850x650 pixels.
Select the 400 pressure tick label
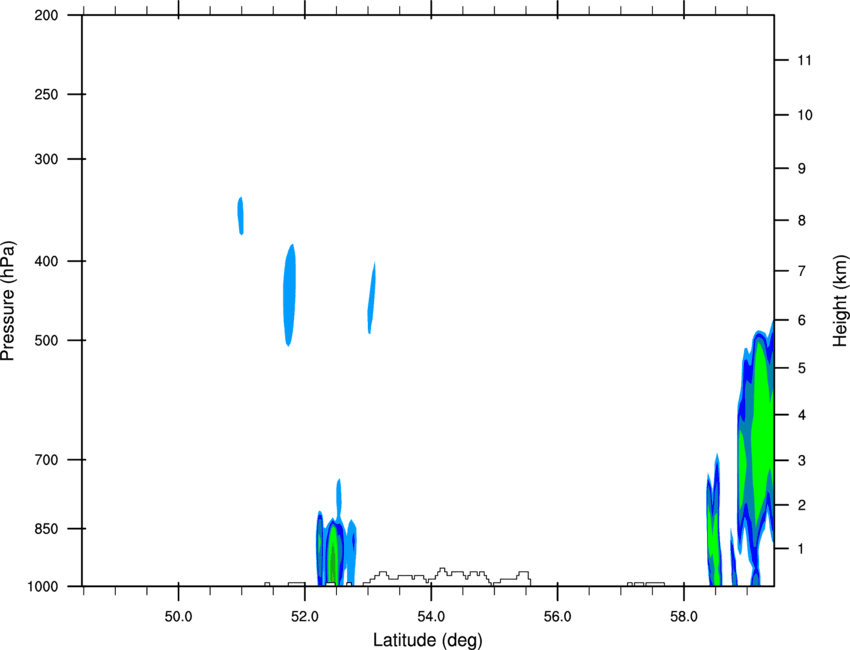[46, 261]
